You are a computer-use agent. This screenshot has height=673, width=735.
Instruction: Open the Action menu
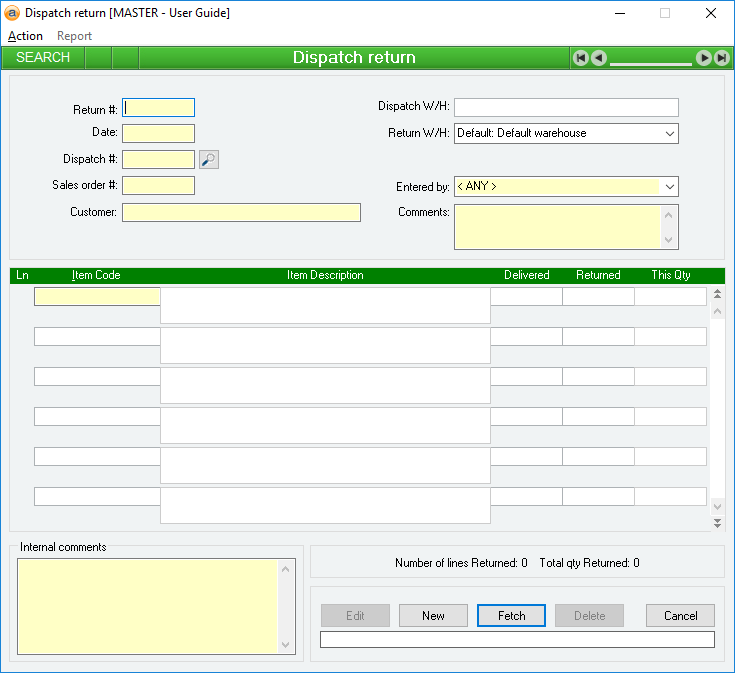(x=25, y=36)
